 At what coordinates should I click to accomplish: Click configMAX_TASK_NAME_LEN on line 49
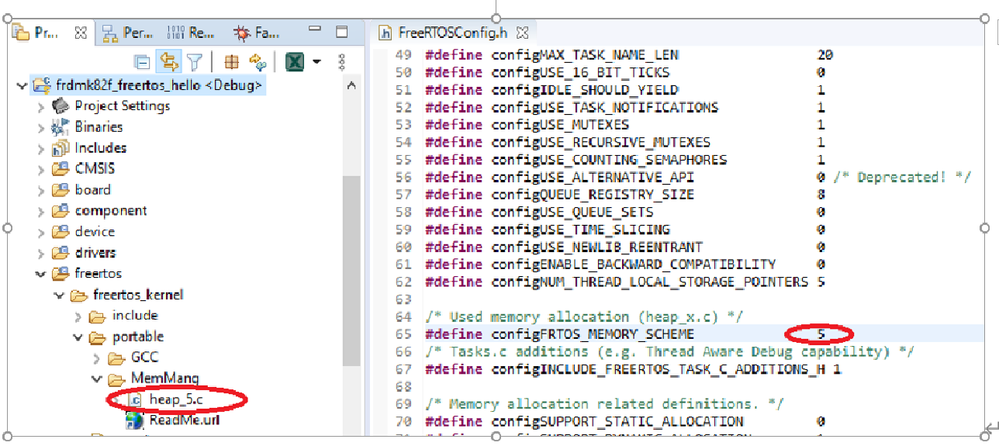click(x=585, y=55)
